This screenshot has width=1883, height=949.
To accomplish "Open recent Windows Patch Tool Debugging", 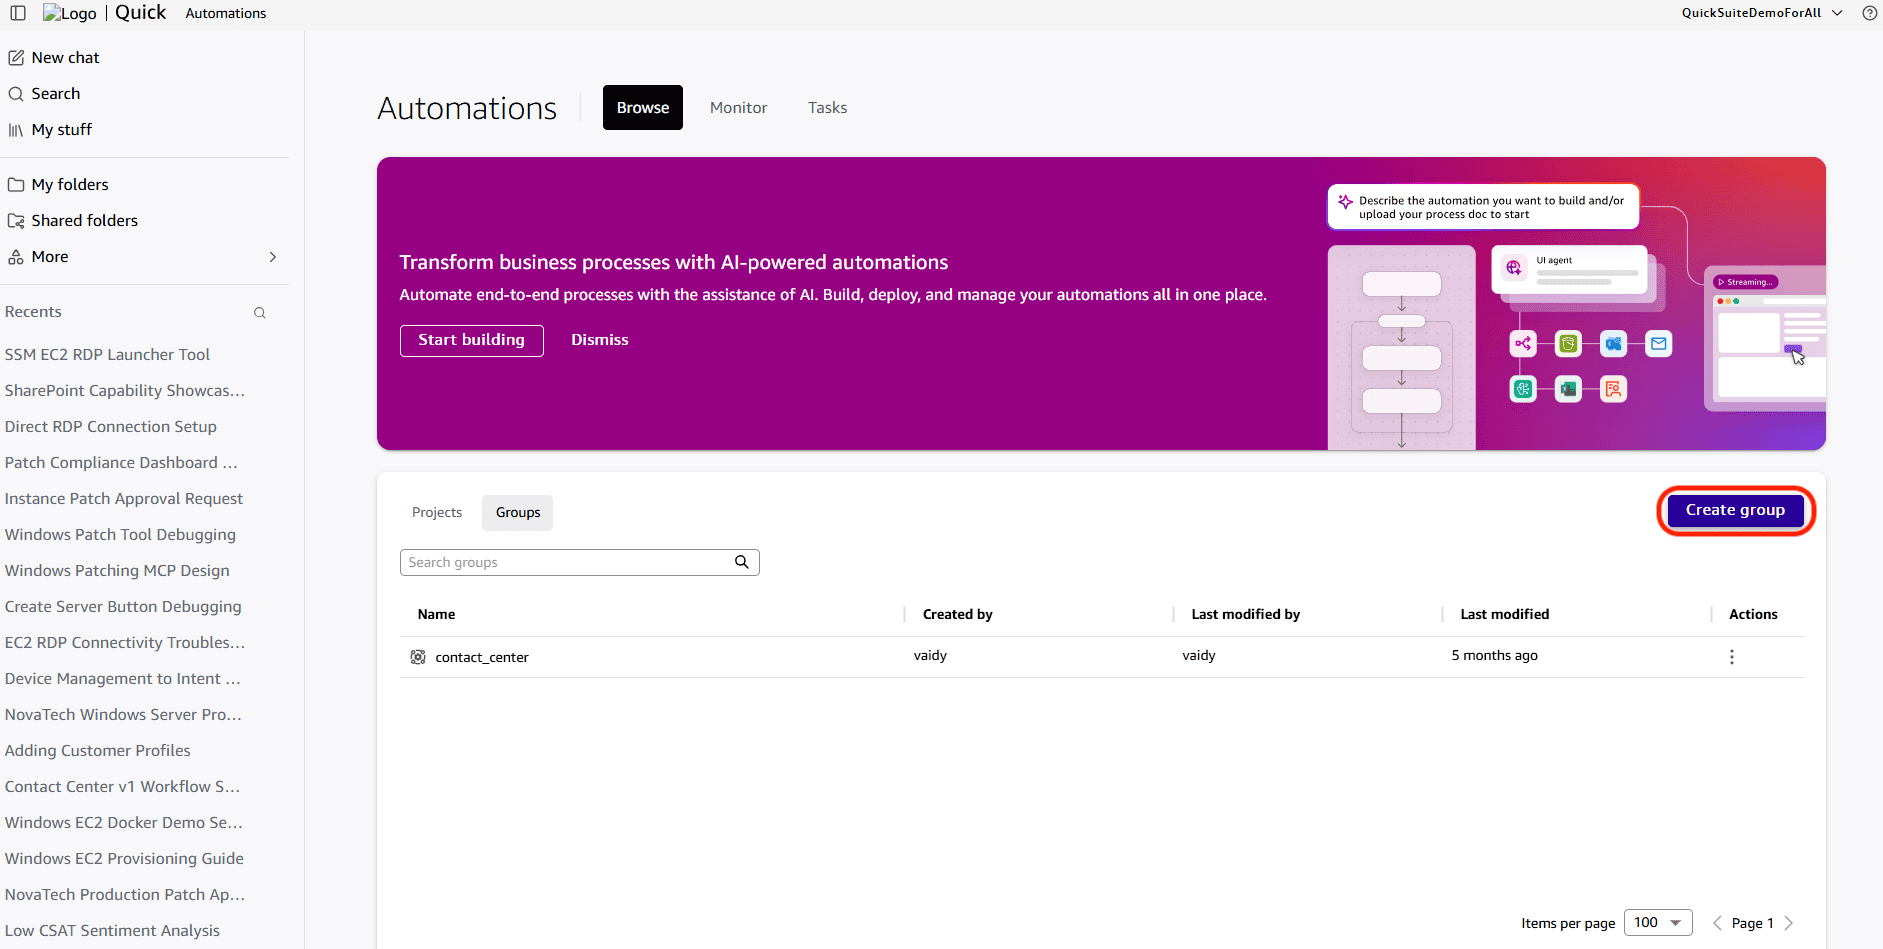I will point(121,535).
